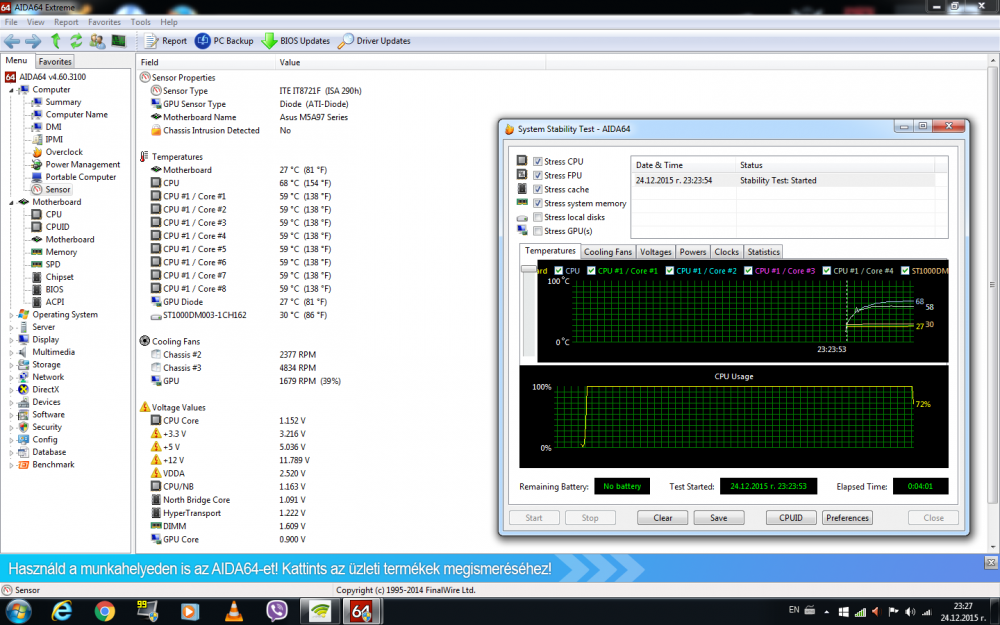Toggle CPU #1 / Core #3 graph checkbox

click(x=748, y=271)
